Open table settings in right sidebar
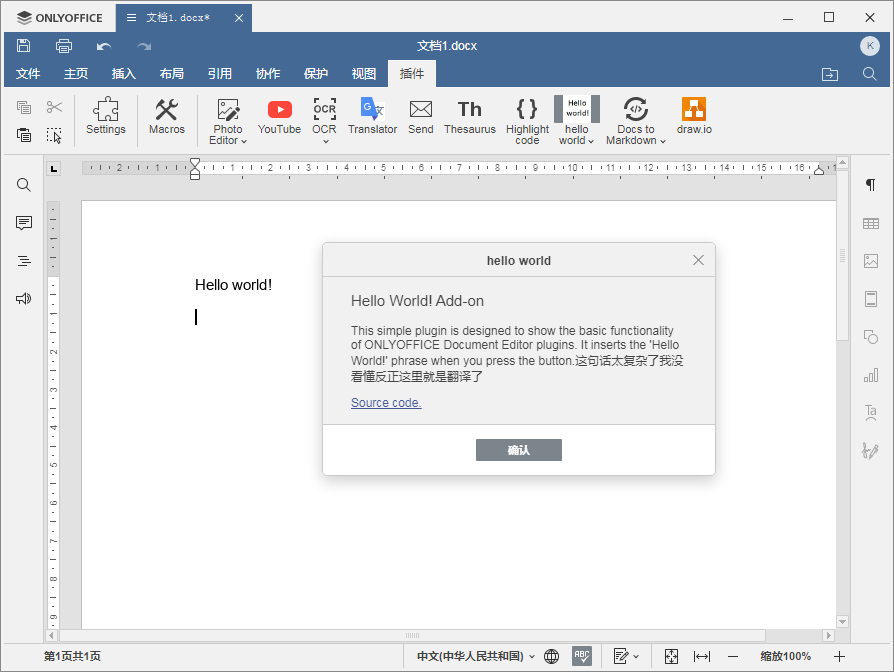 tap(871, 223)
